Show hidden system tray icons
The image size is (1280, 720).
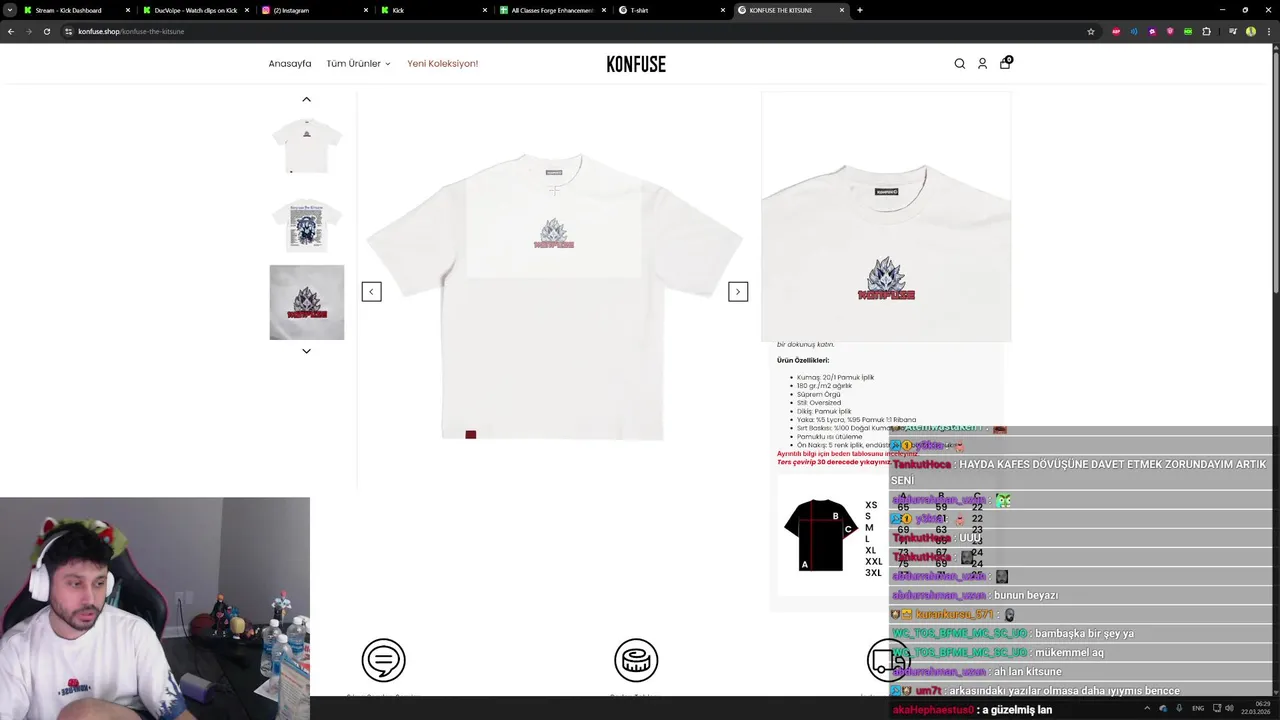coord(1147,708)
